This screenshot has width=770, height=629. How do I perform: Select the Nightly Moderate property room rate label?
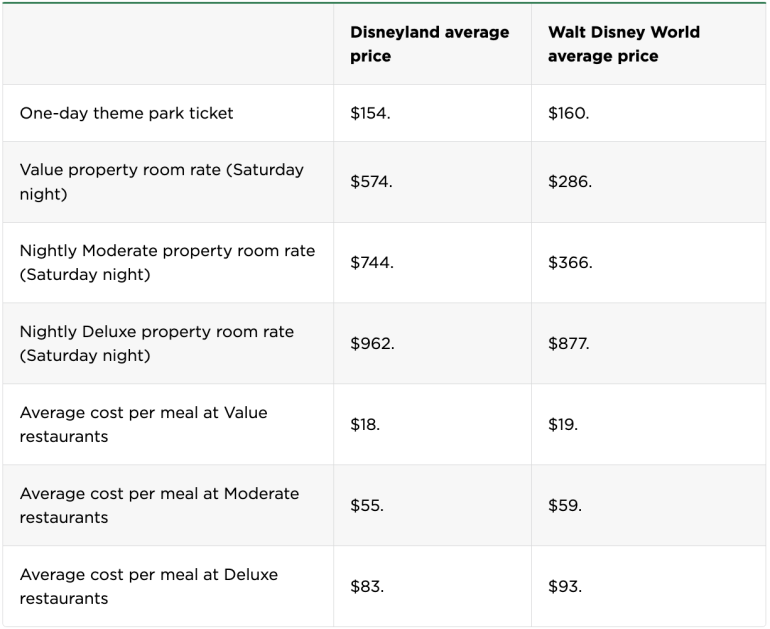coord(167,263)
